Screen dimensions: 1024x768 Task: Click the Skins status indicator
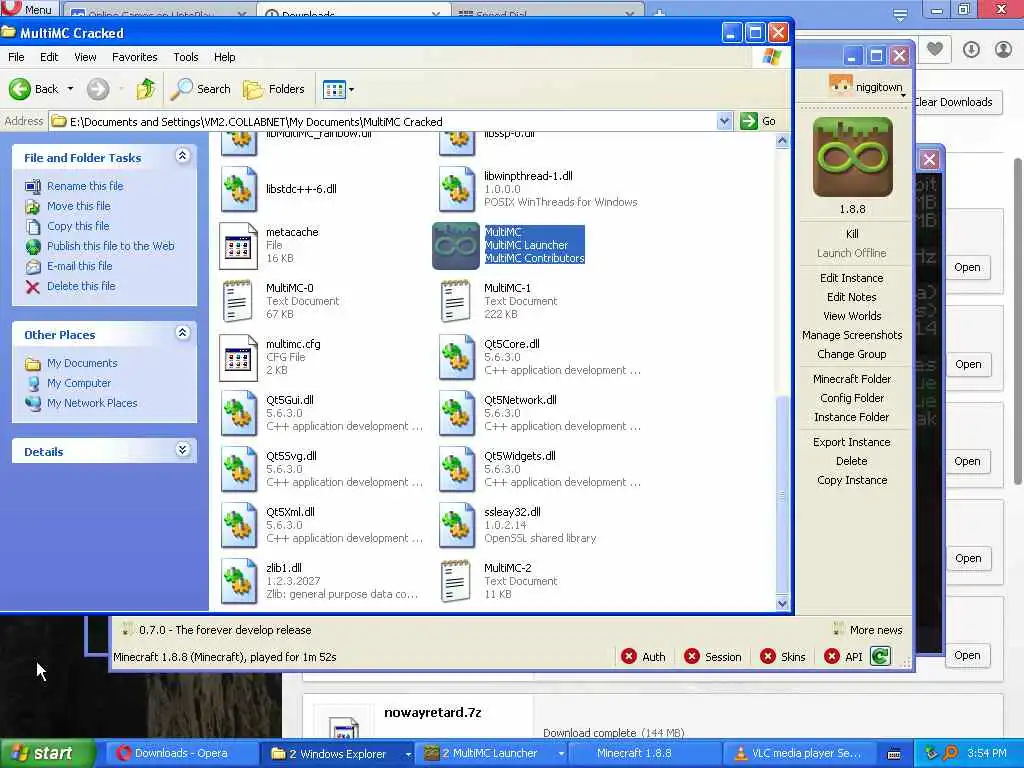(782, 657)
